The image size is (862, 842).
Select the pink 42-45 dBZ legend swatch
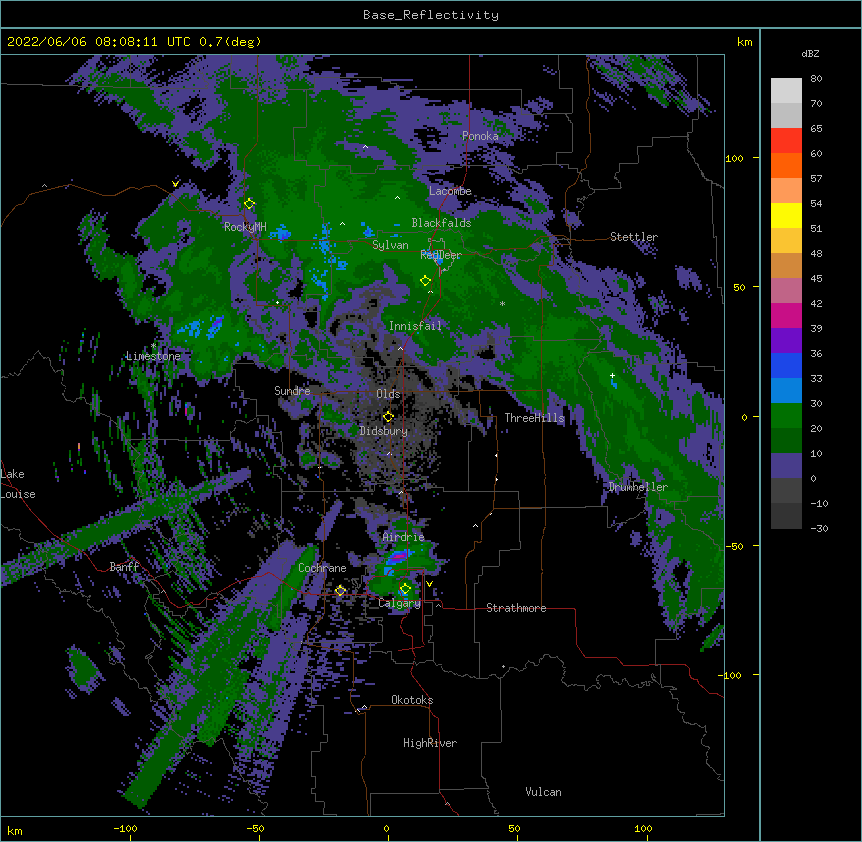point(786,291)
